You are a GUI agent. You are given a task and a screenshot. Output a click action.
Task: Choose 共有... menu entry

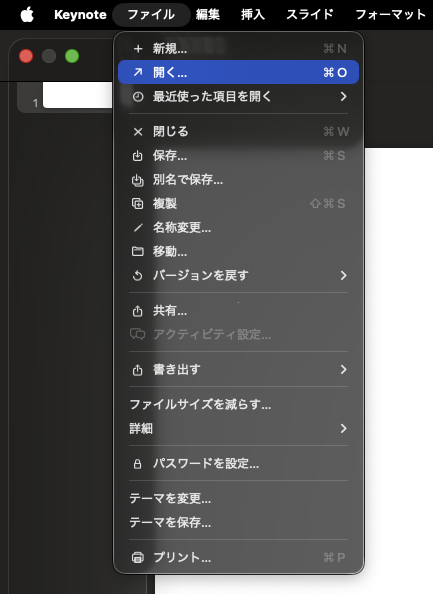(238, 311)
